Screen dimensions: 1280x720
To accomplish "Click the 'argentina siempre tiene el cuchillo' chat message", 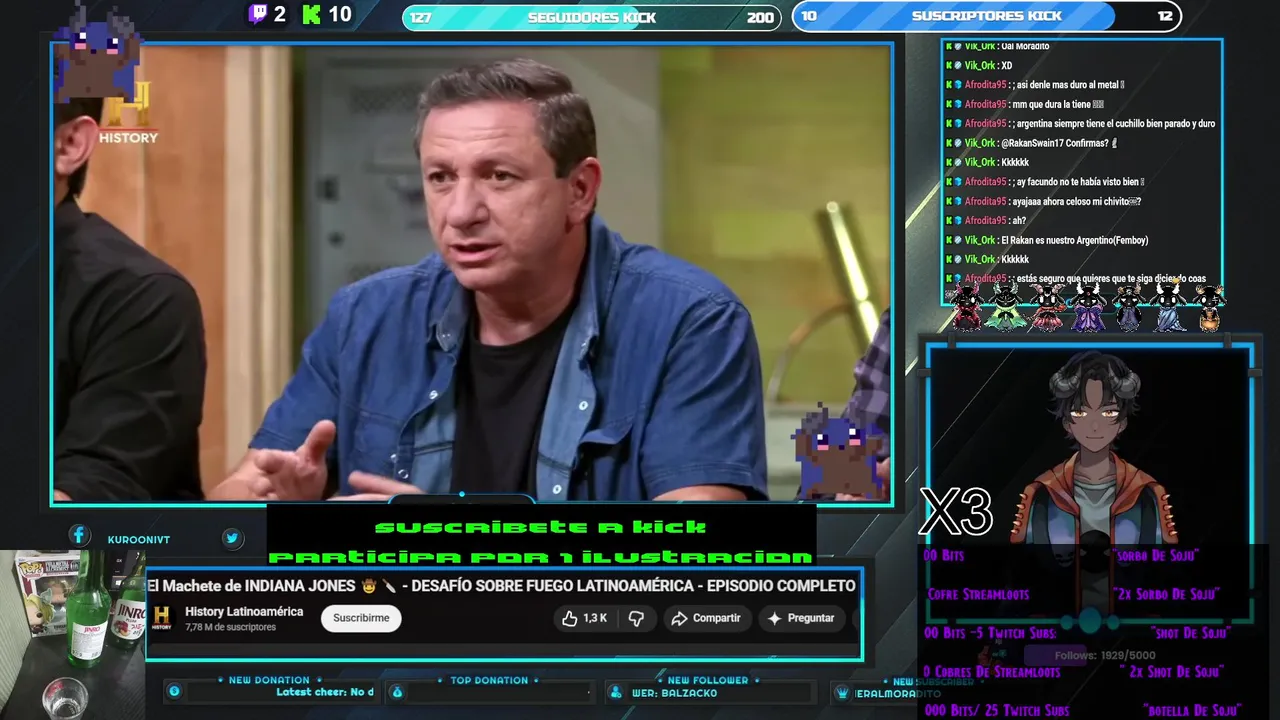I will coord(1080,124).
